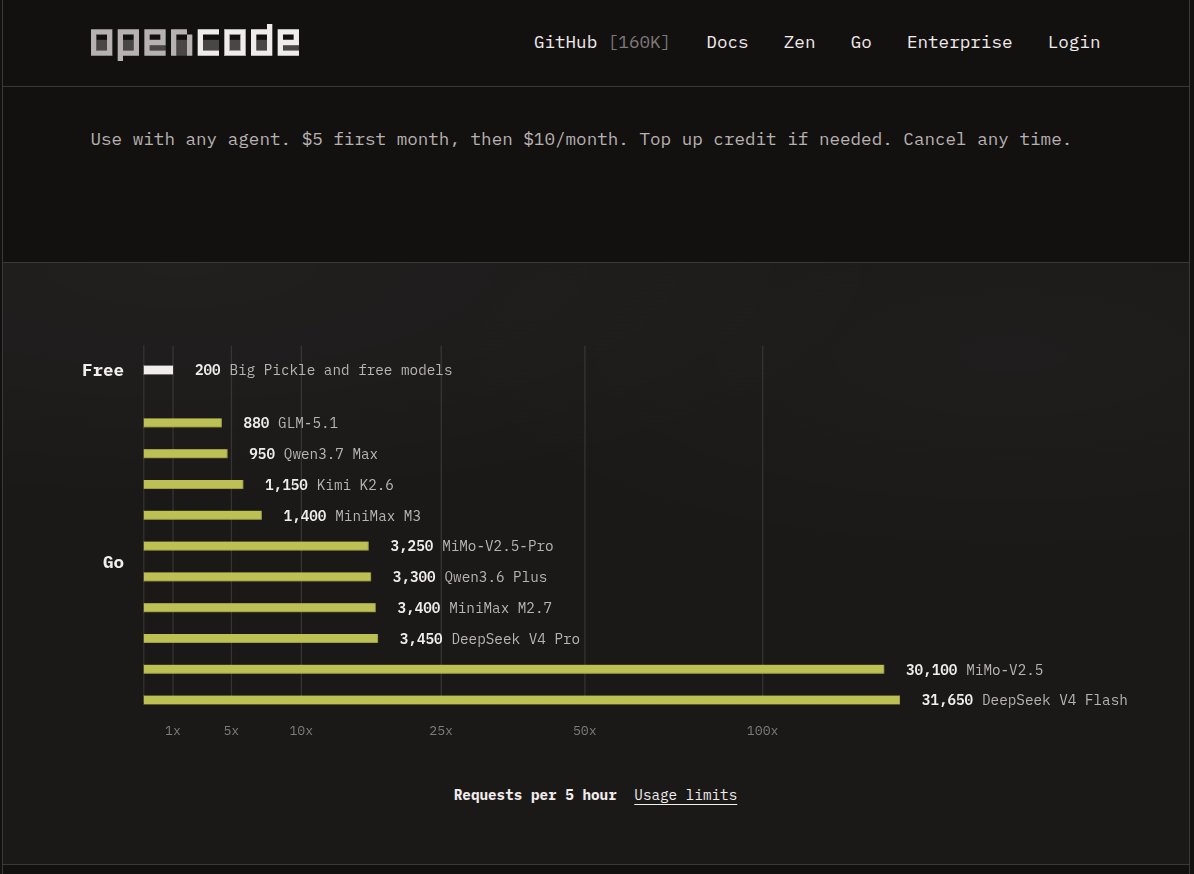1194x874 pixels.
Task: Open the GitHub [160K] link
Action: pyautogui.click(x=601, y=43)
